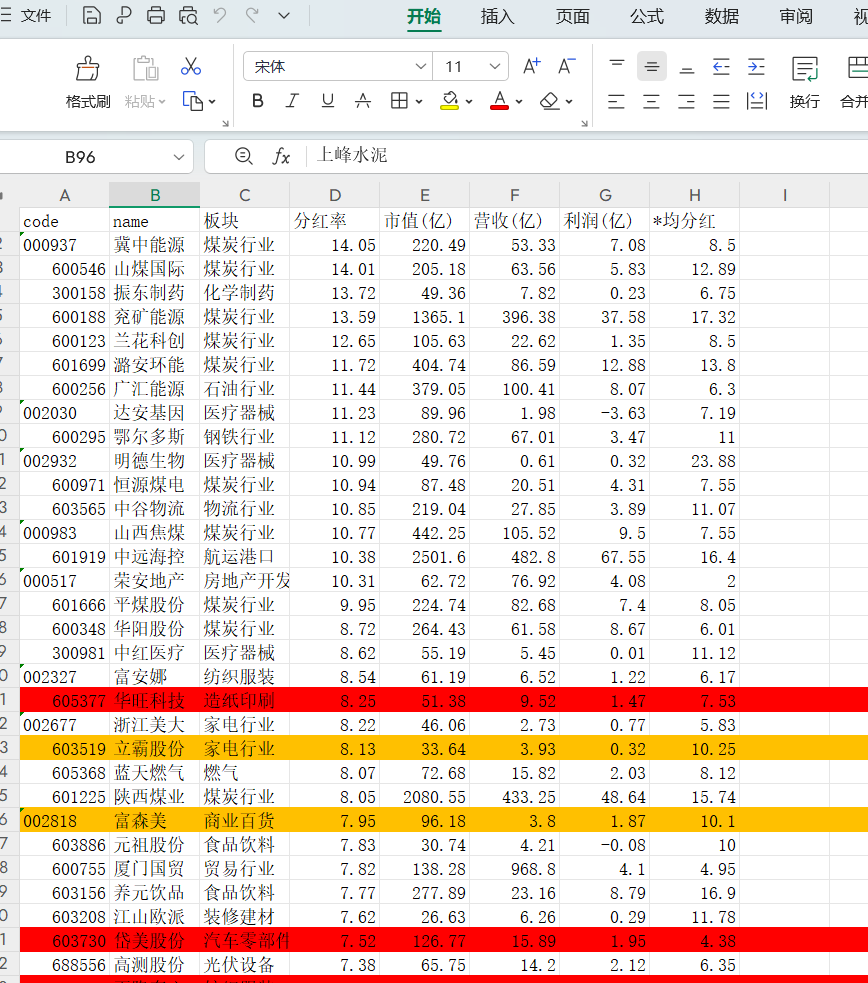Switch to the 页面 tab
Viewport: 868px width, 983px height.
pos(572,16)
